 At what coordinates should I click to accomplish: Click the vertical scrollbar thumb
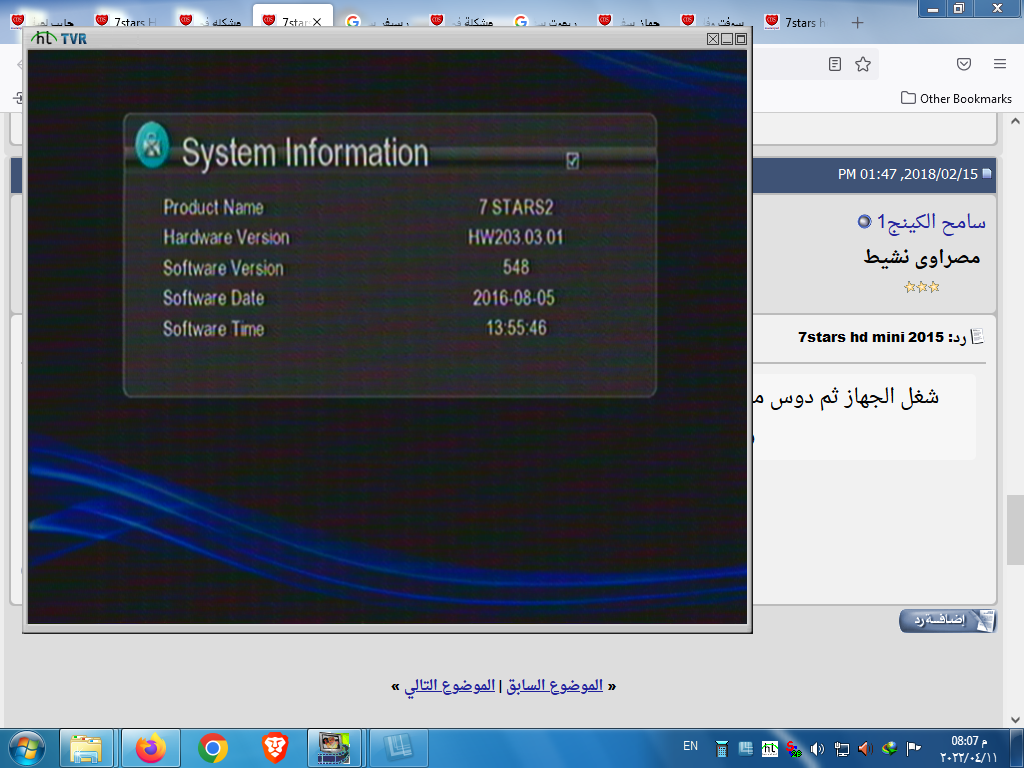point(1015,530)
